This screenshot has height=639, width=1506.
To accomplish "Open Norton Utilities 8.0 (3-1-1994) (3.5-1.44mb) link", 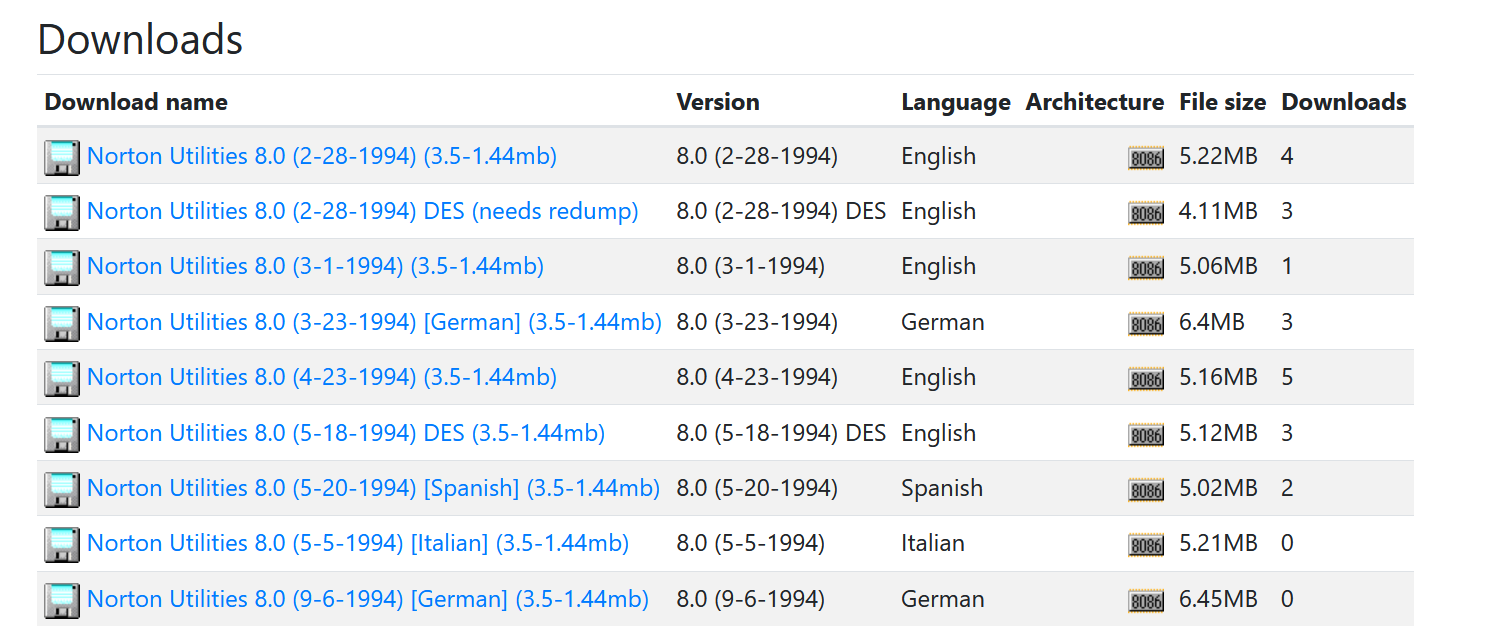I will point(316,266).
